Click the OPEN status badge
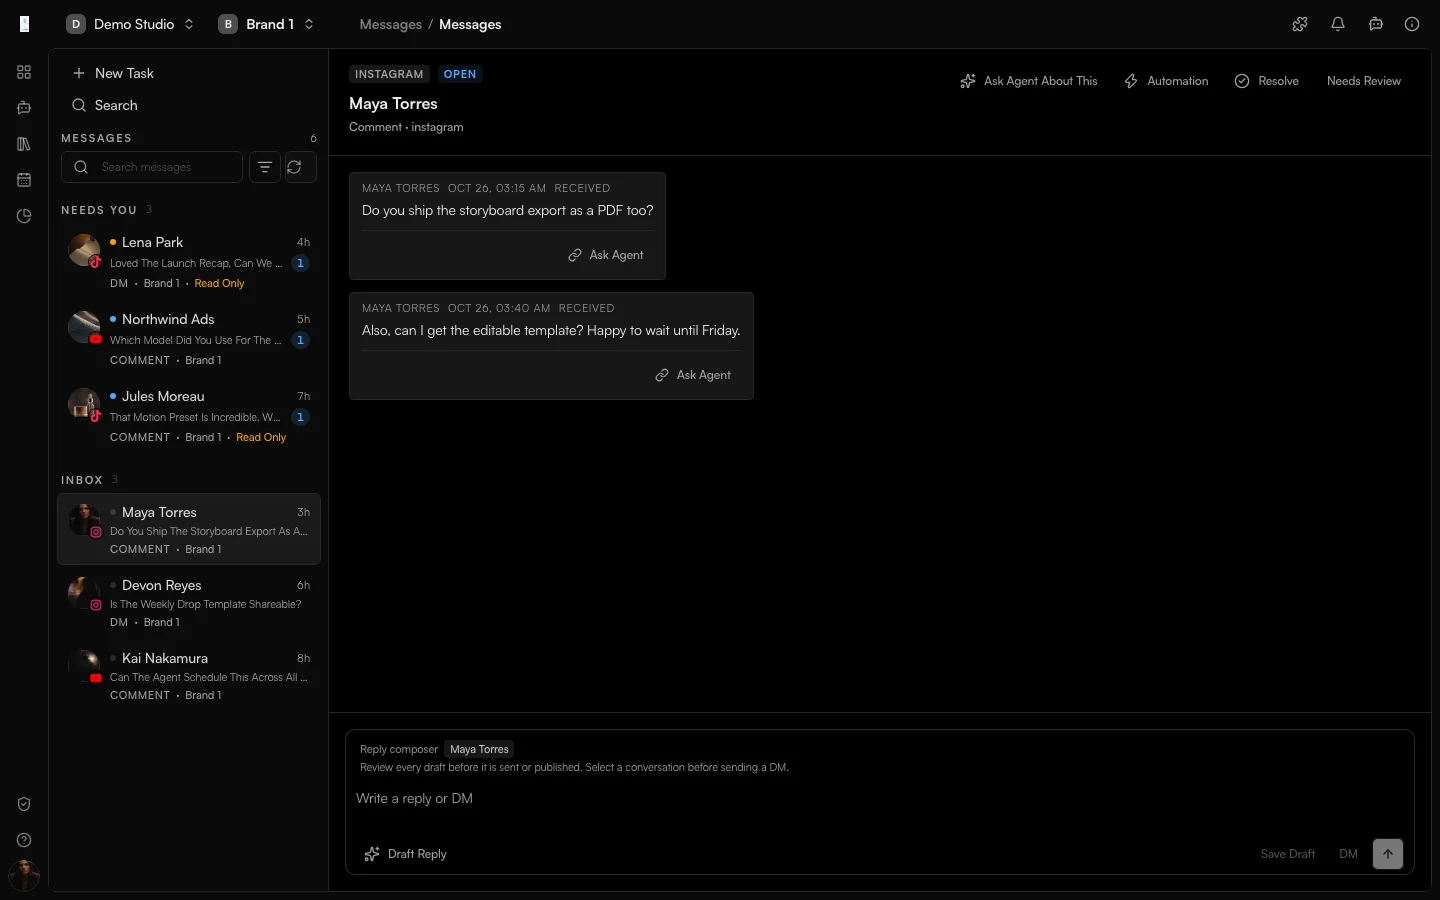 [460, 74]
